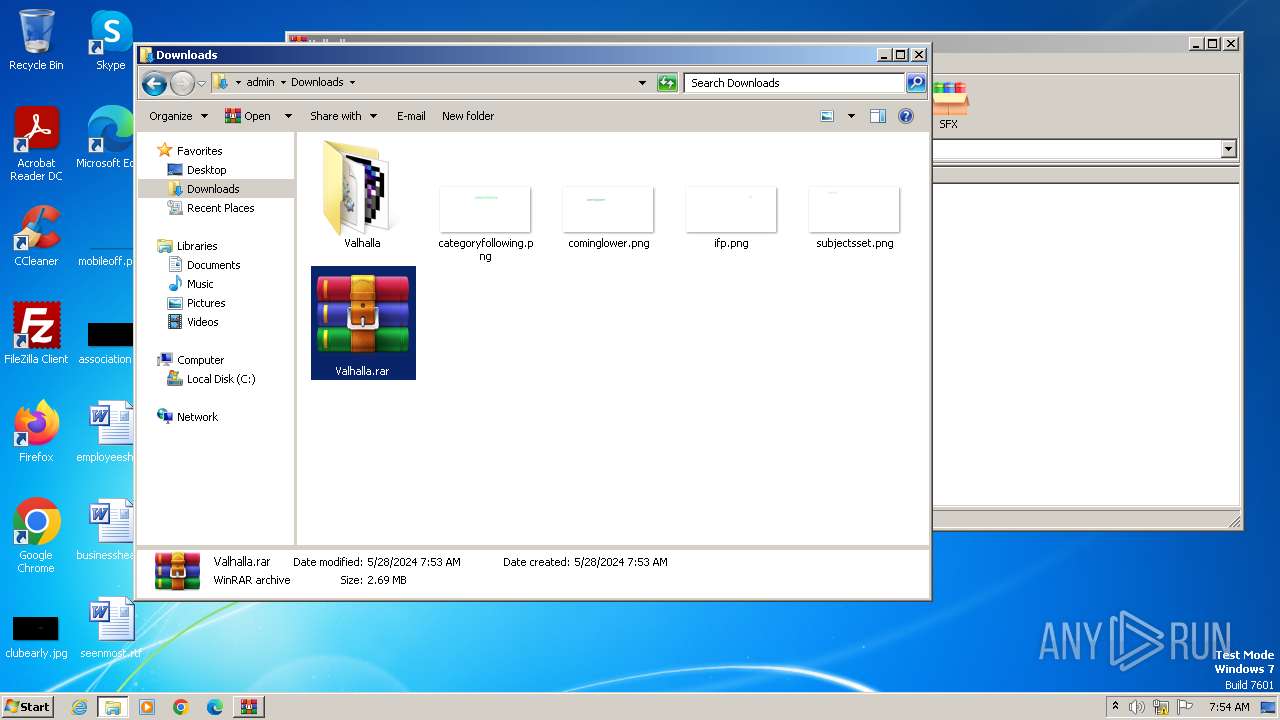The height and width of the screenshot is (720, 1280).
Task: Expand the address bar previous locations dropdown
Action: click(642, 83)
